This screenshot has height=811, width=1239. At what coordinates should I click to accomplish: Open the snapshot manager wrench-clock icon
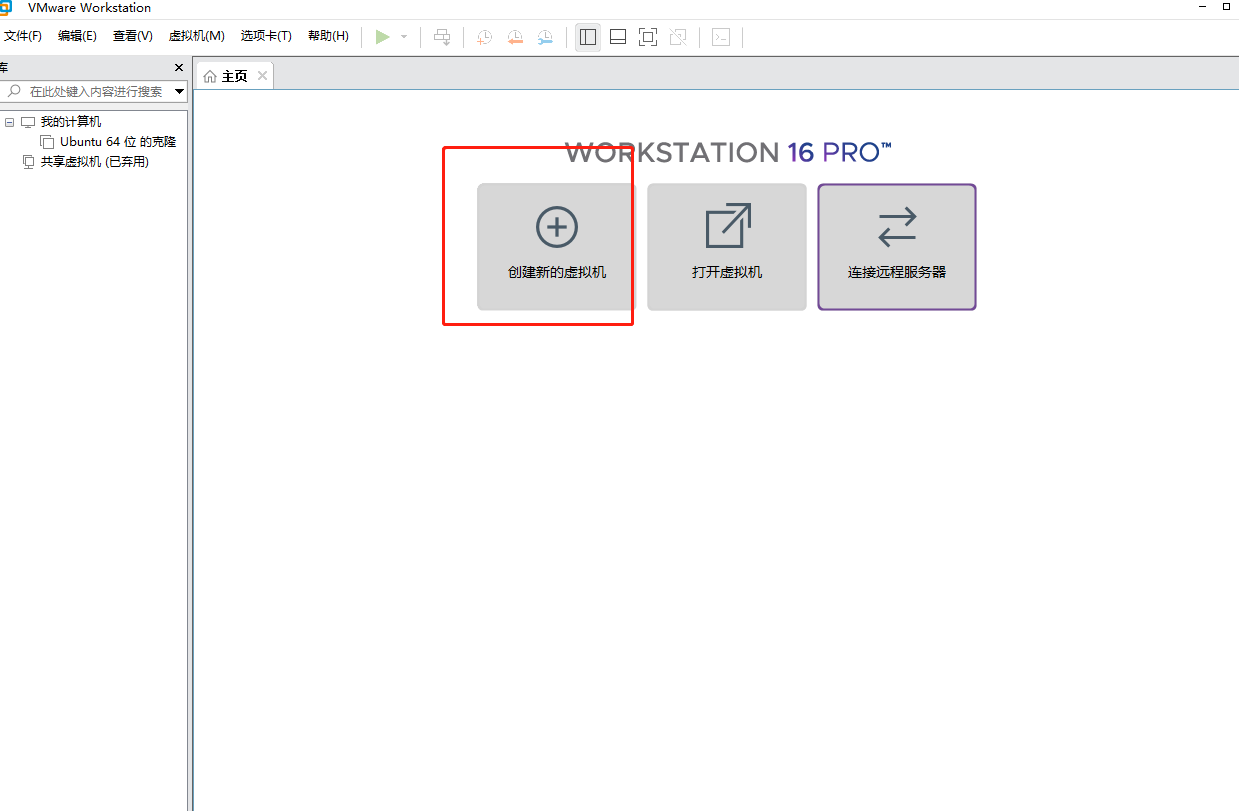click(545, 37)
